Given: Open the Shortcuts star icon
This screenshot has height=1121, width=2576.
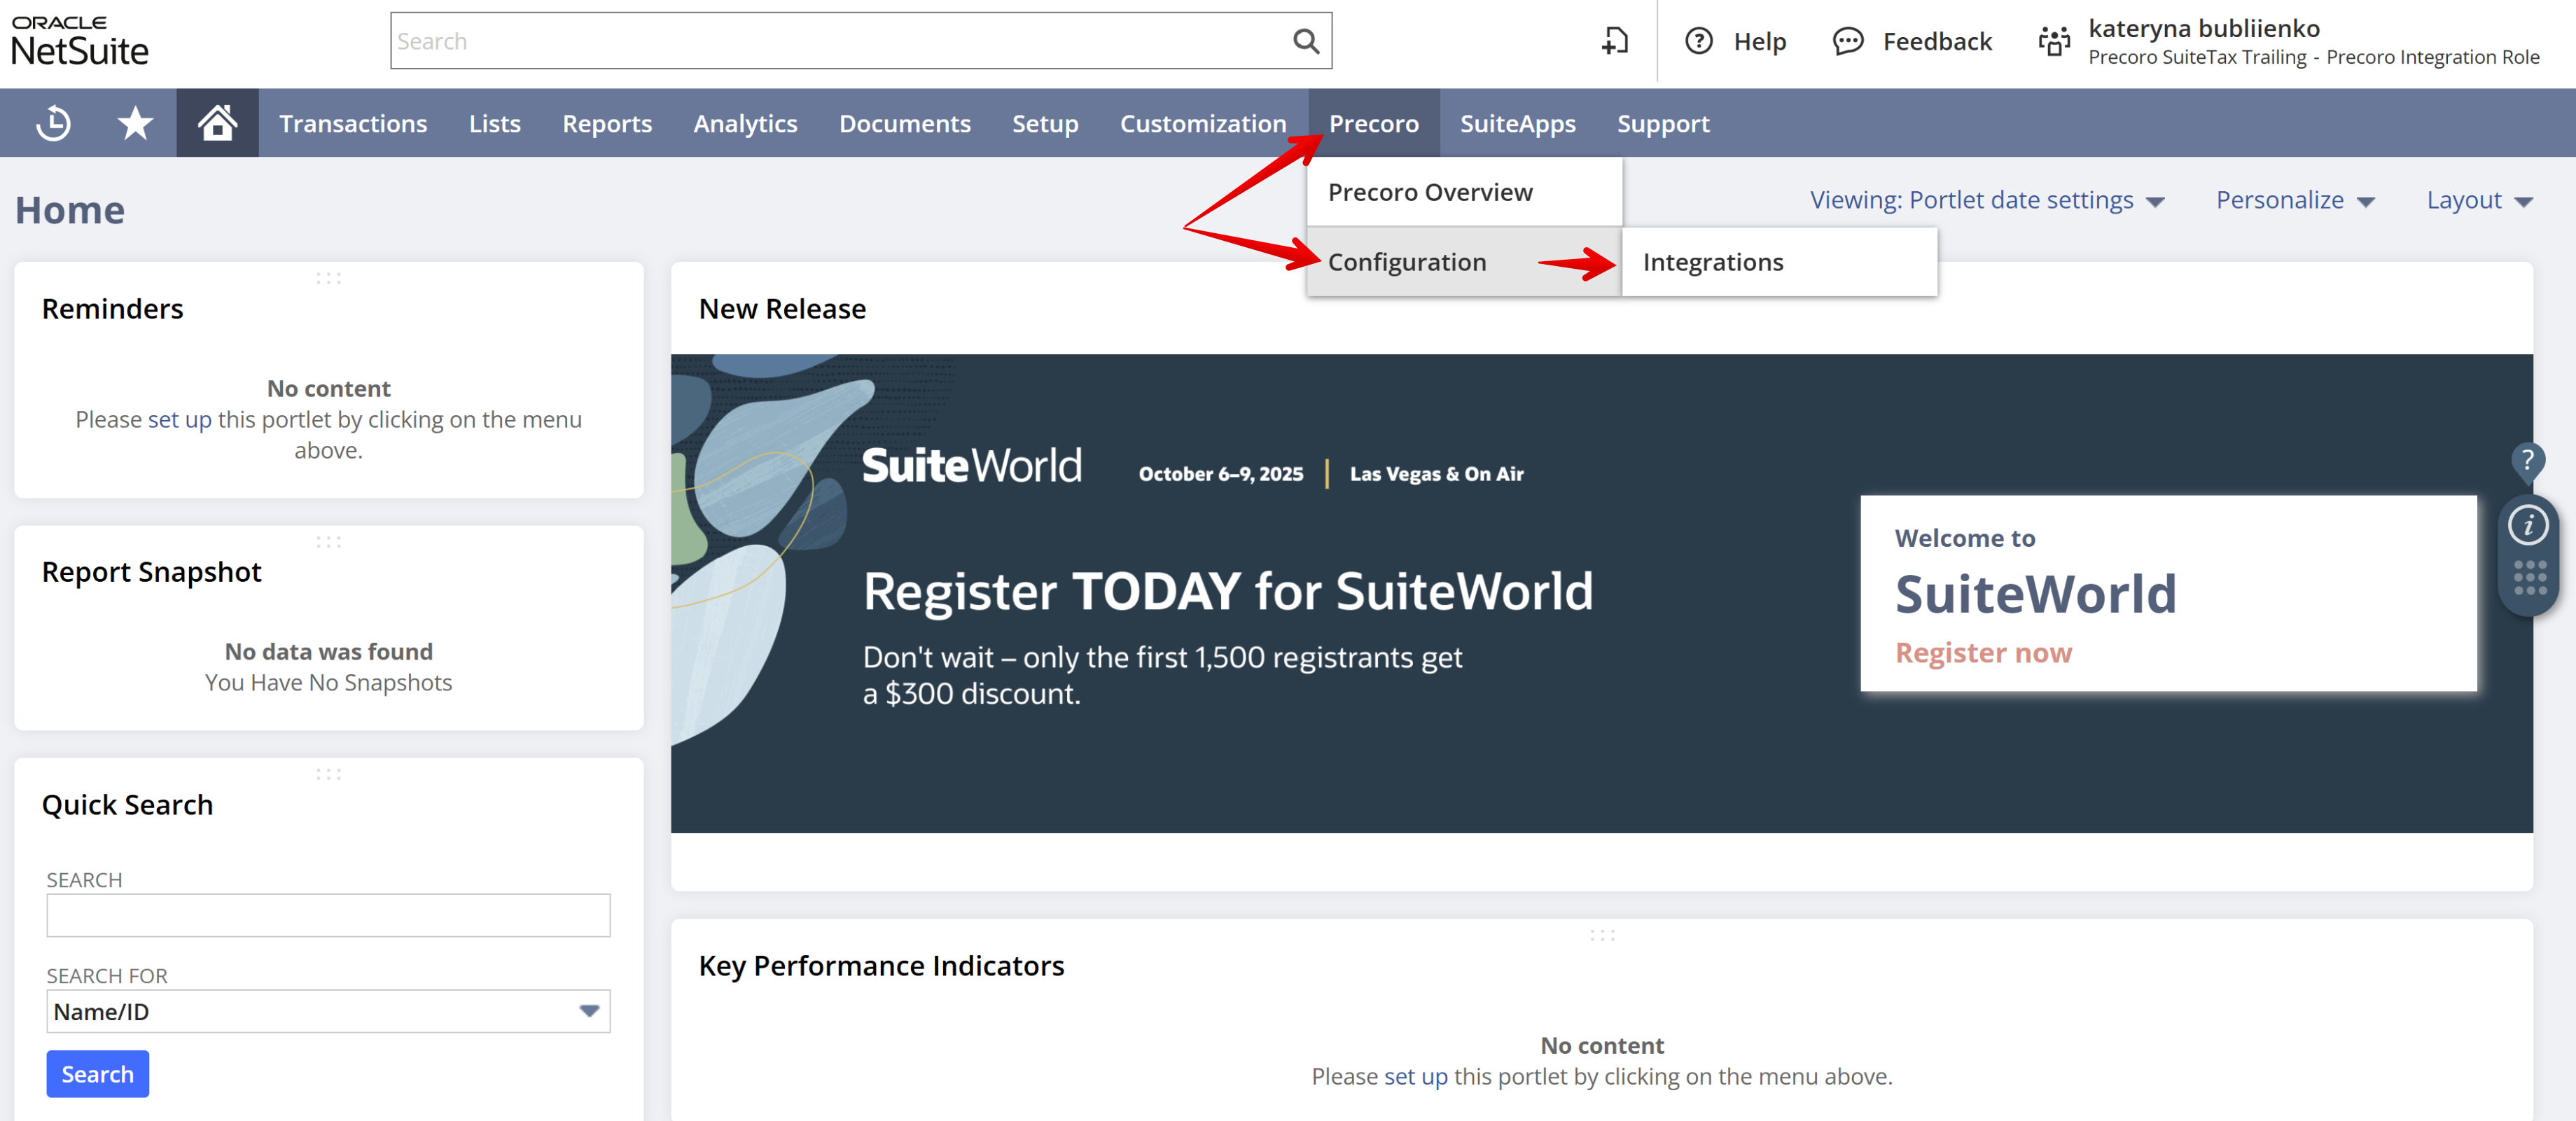Looking at the screenshot, I should (x=135, y=123).
